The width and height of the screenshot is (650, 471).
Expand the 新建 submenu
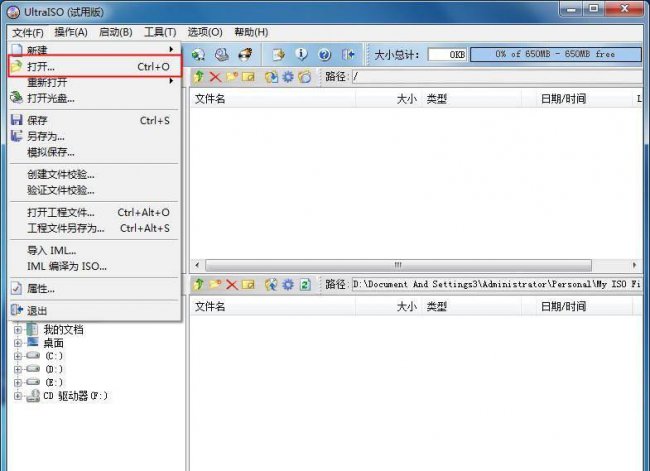tap(95, 50)
